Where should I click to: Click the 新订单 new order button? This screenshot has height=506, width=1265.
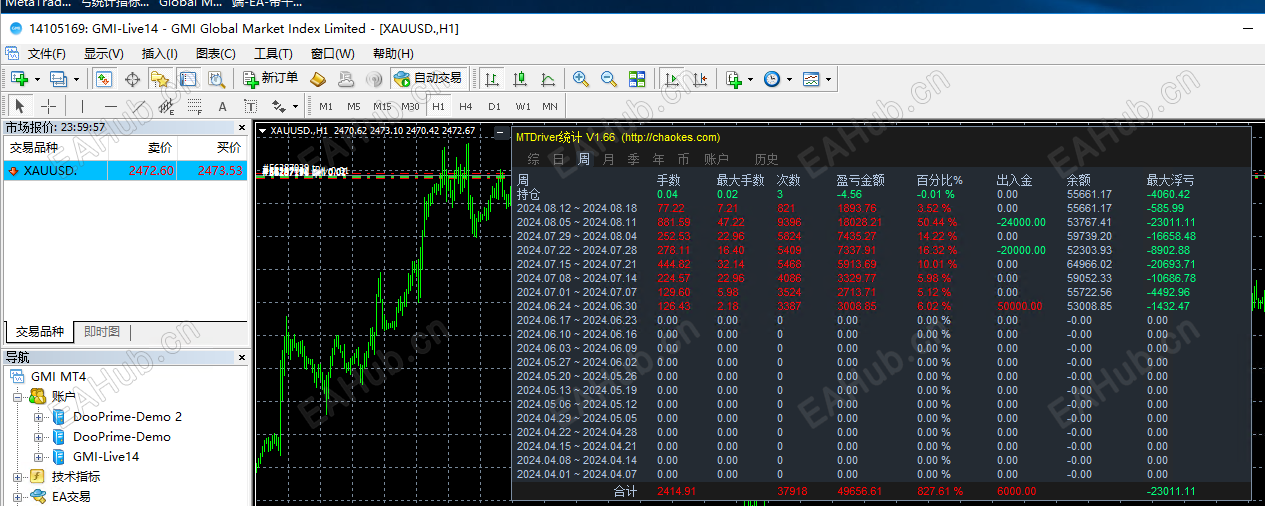(270, 78)
